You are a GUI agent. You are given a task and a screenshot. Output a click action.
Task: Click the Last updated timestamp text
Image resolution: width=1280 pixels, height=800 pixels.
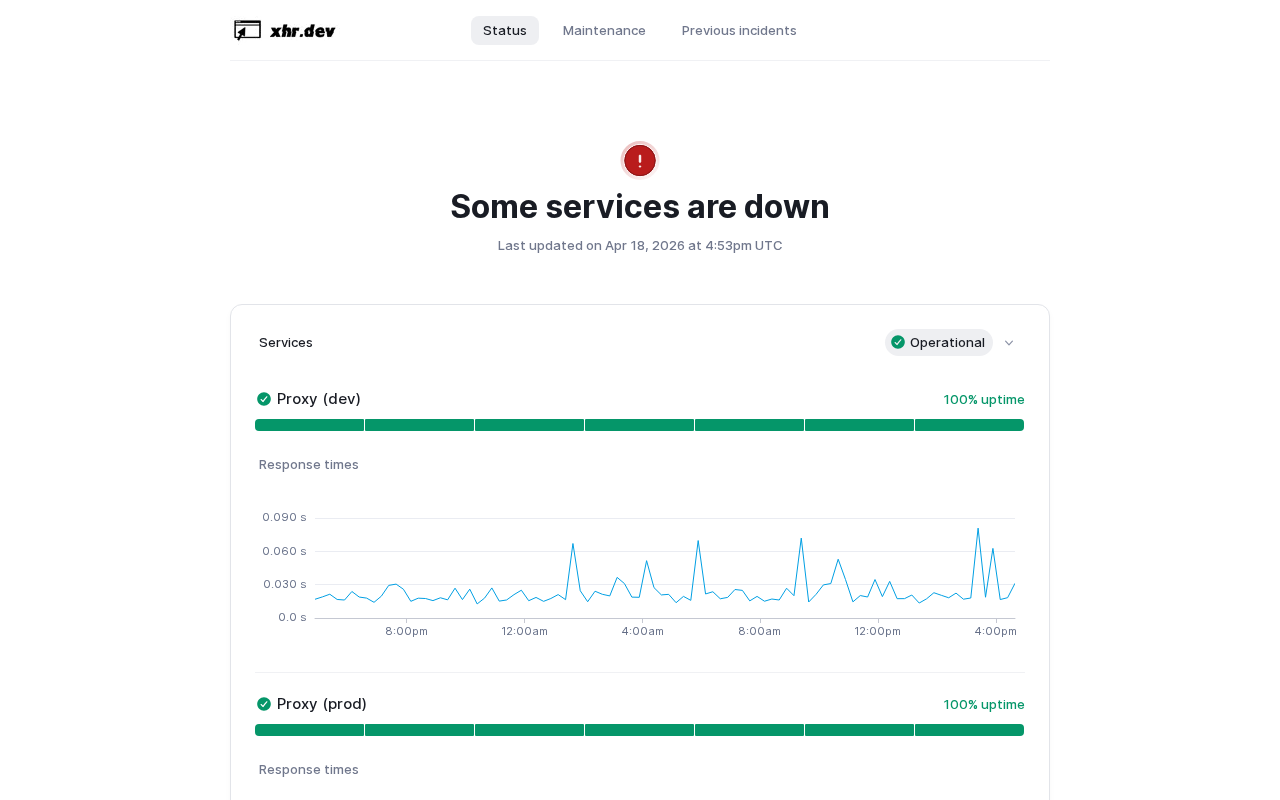click(x=640, y=245)
